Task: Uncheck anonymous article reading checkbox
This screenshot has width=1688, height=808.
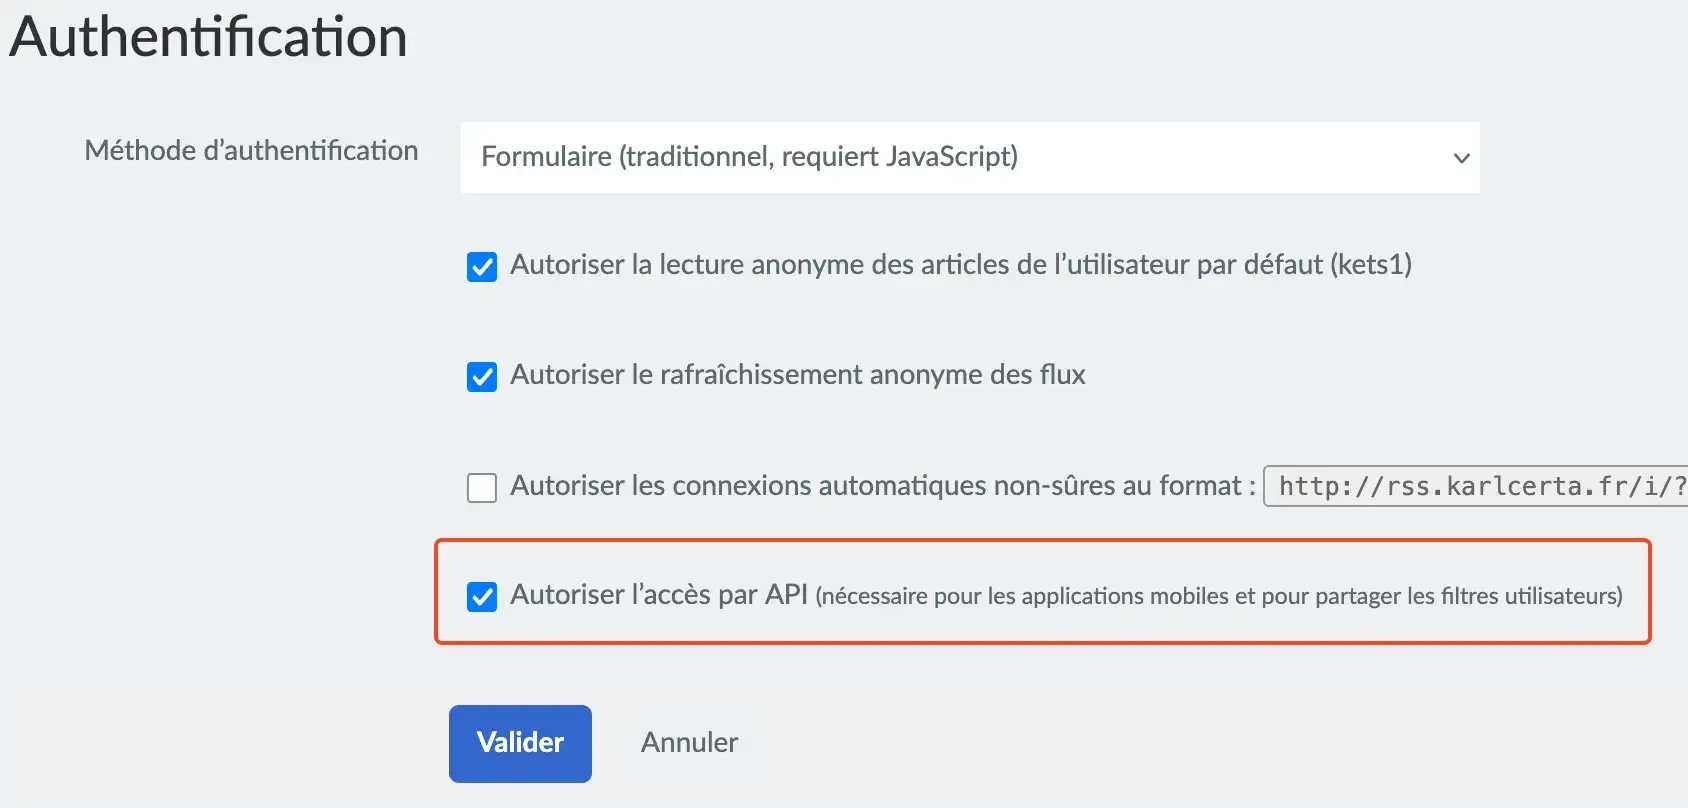Action: 482,267
